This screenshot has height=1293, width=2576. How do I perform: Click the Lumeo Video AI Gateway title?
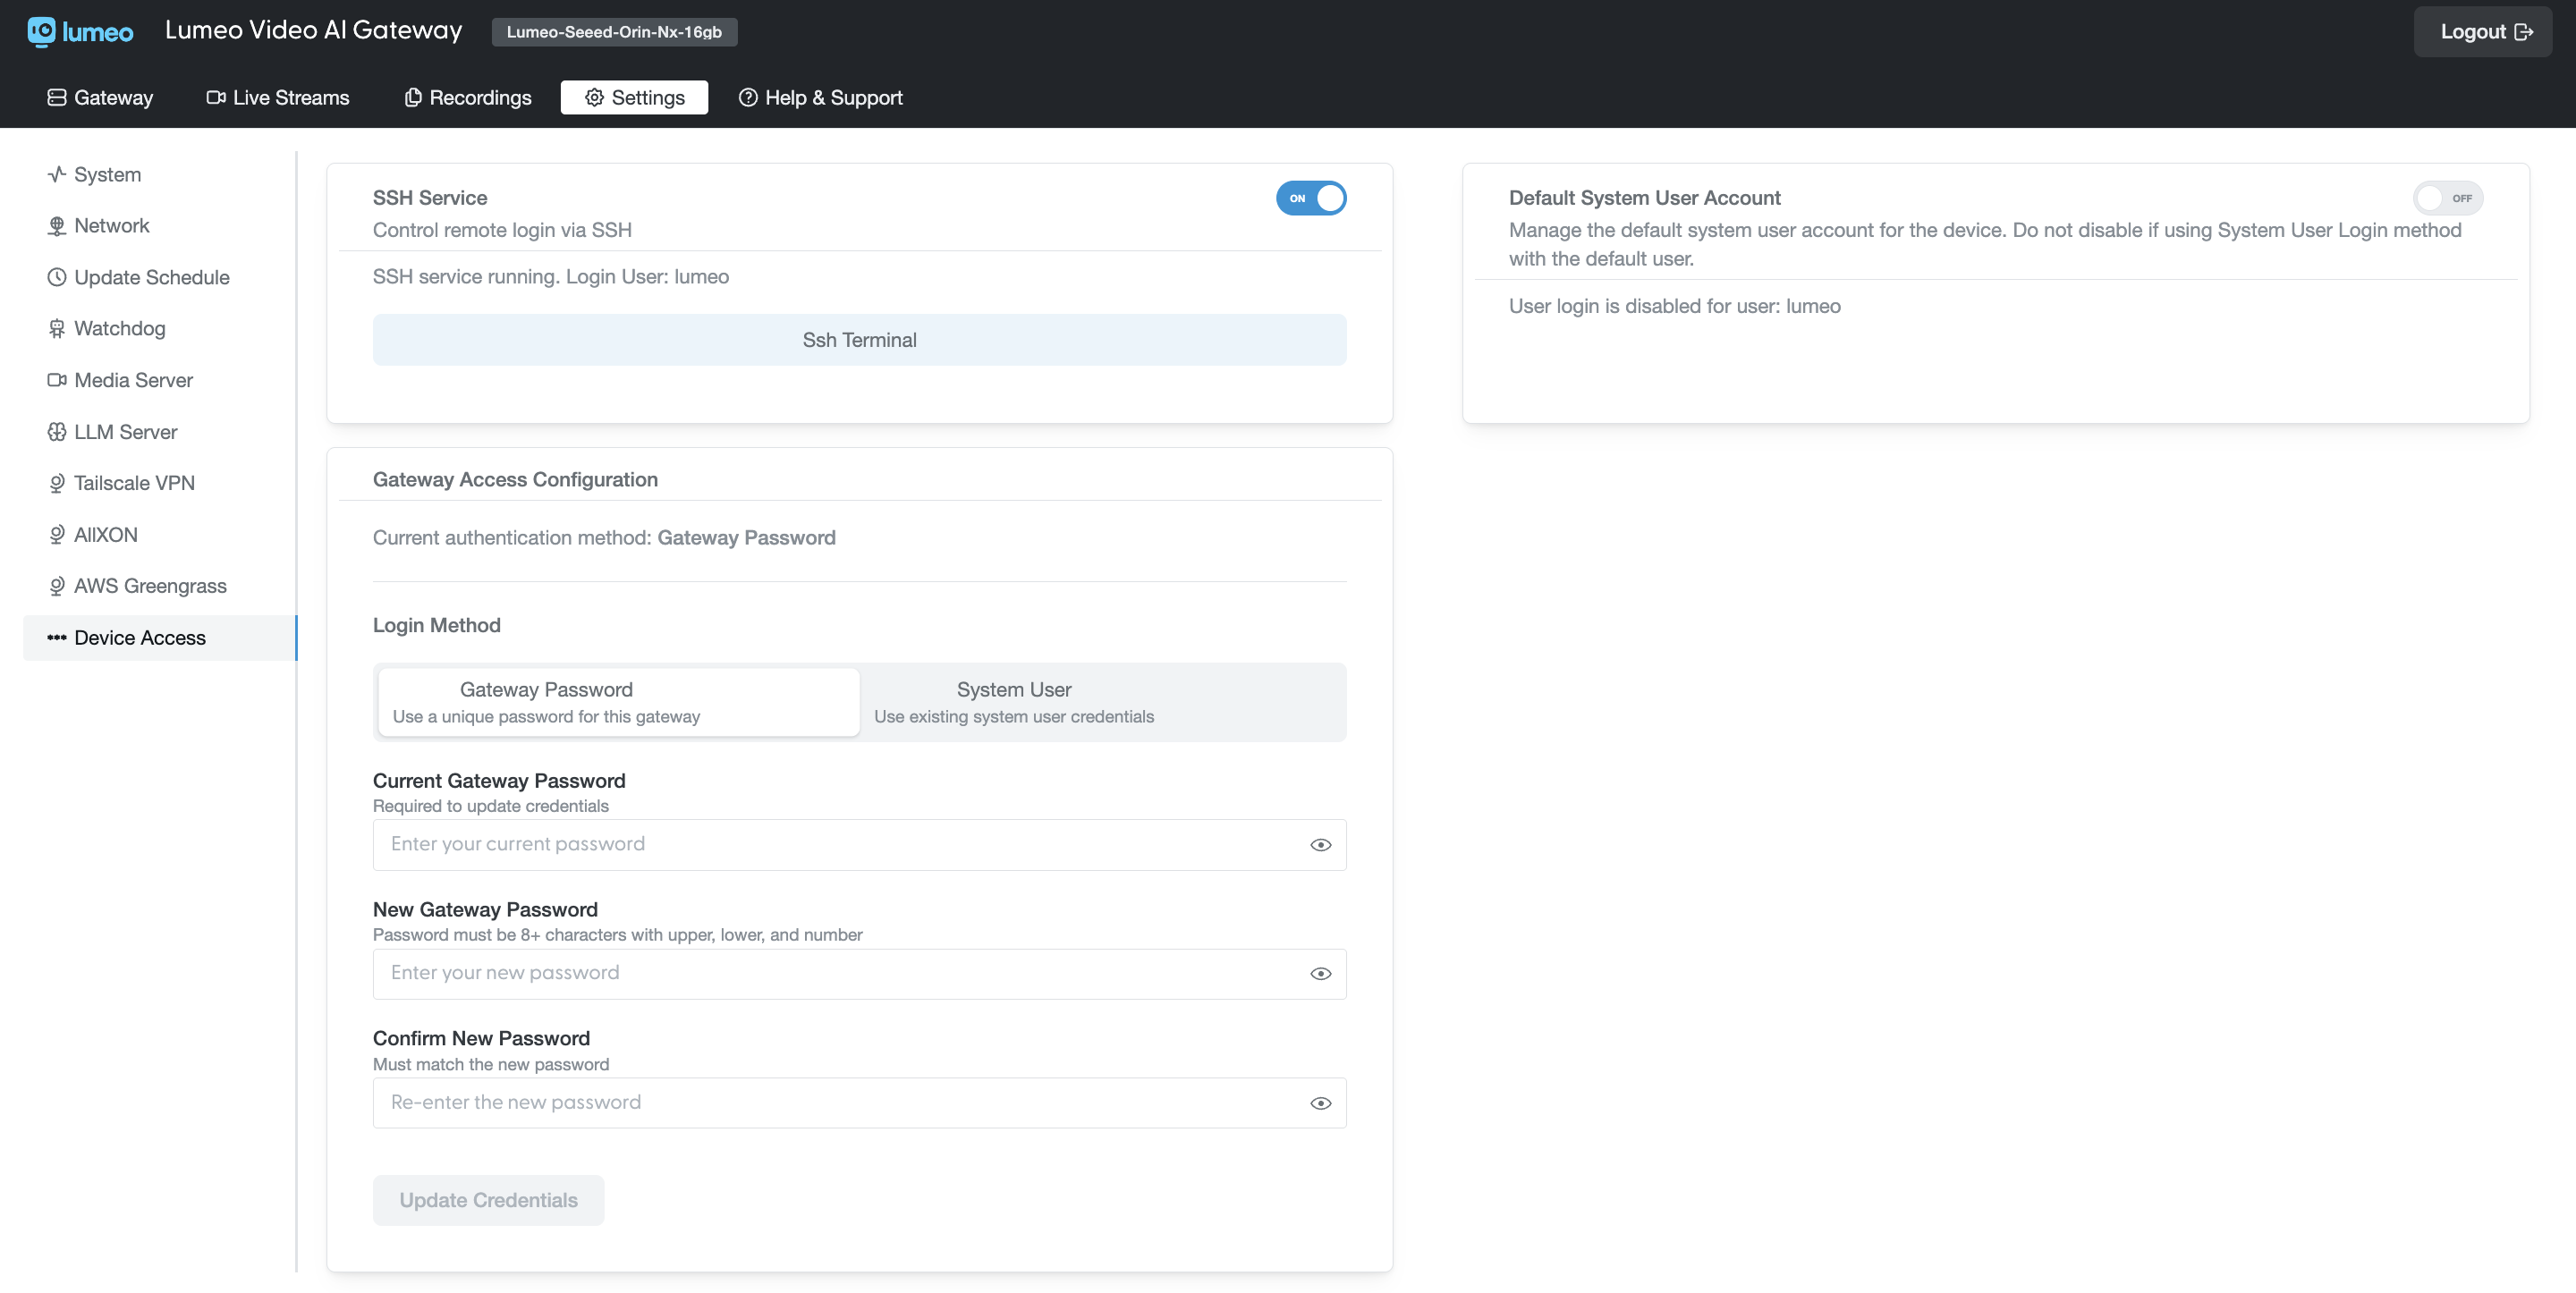click(314, 31)
